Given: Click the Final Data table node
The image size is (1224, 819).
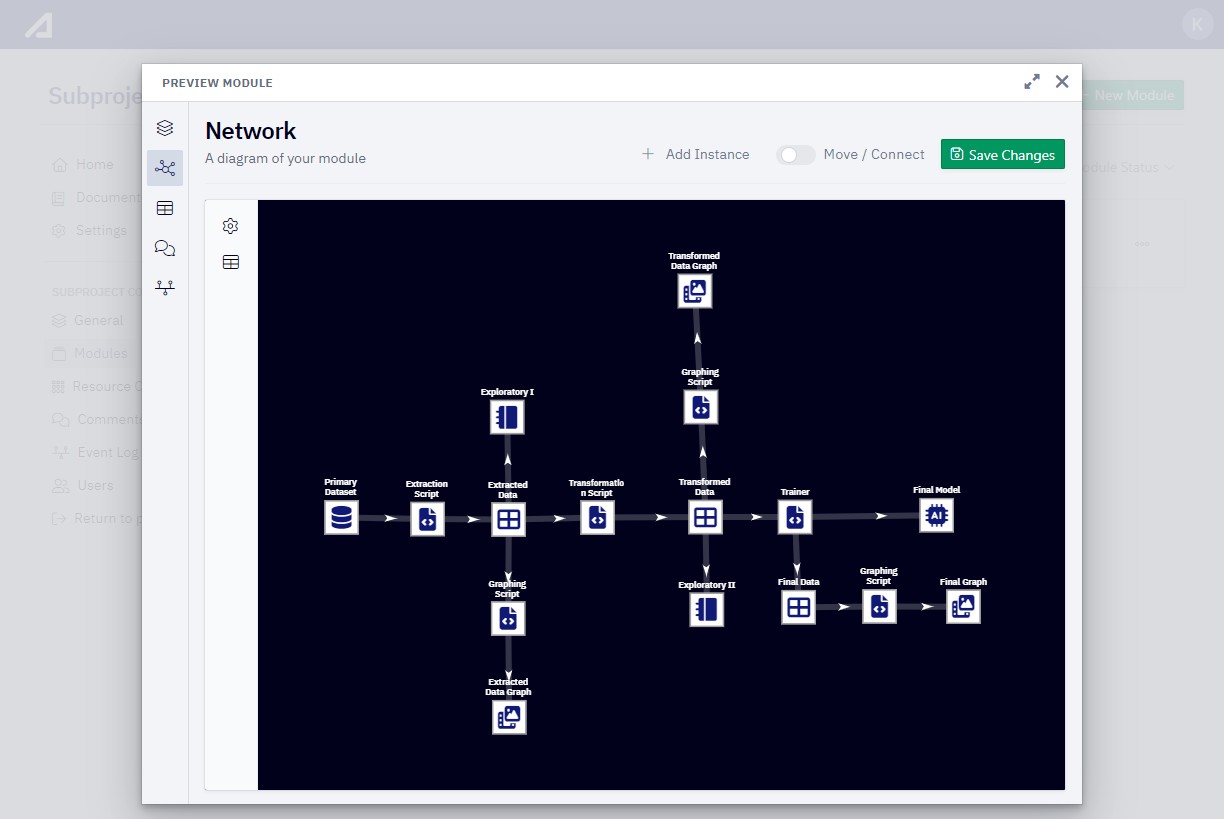Looking at the screenshot, I should point(798,607).
